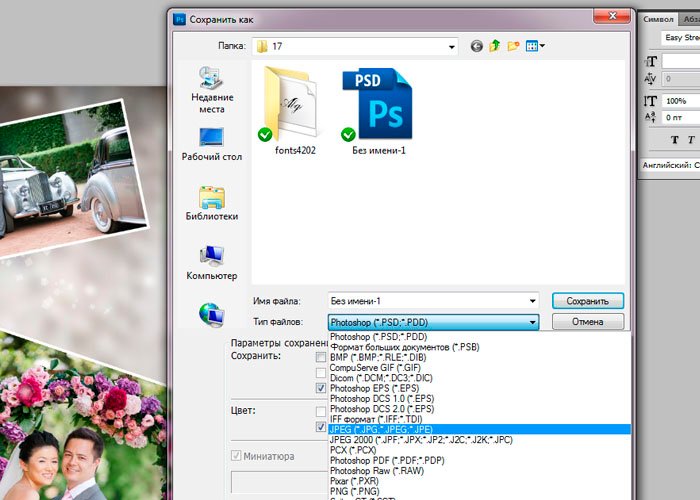Go up one folder level
700x500 pixels.
click(495, 46)
